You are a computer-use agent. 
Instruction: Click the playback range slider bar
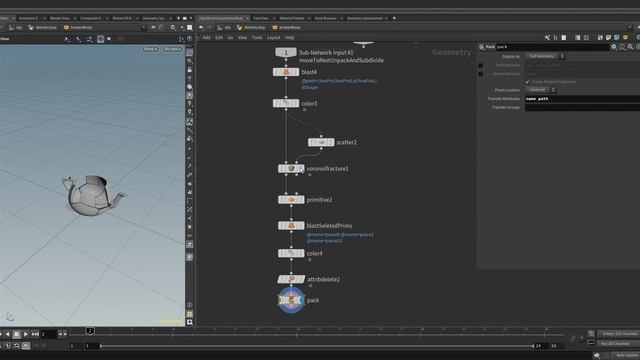click(x=317, y=346)
